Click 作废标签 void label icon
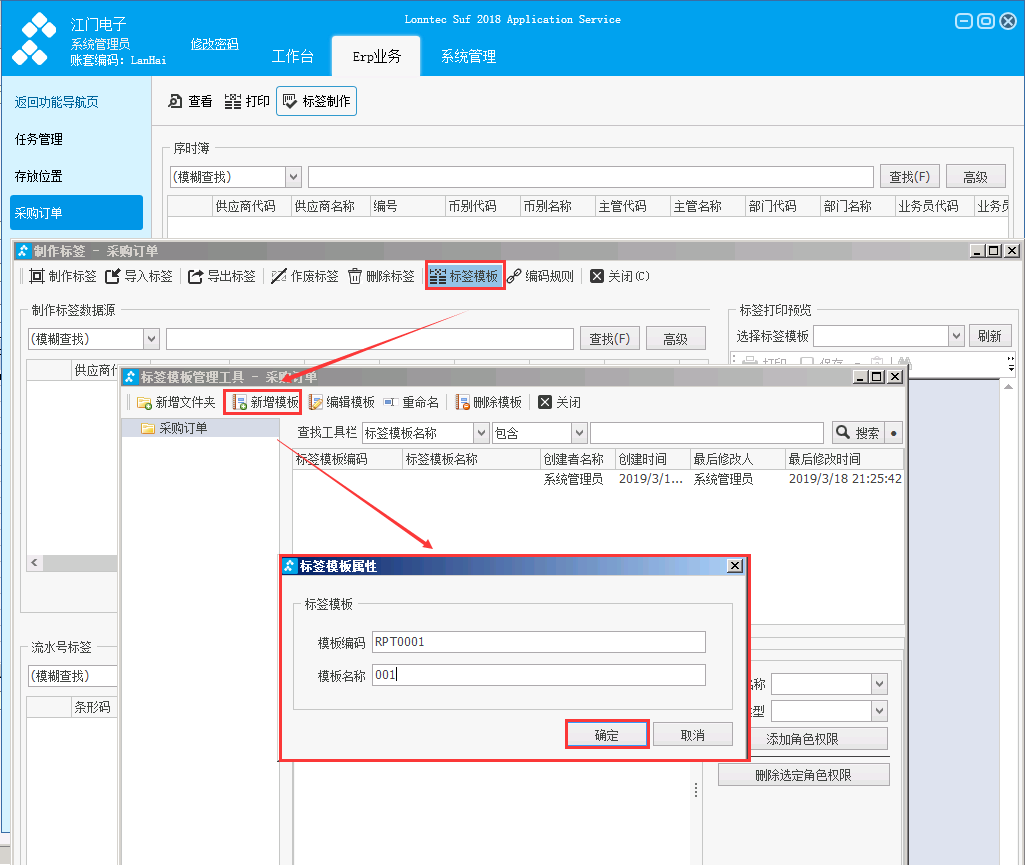This screenshot has height=865, width=1025. [x=278, y=276]
